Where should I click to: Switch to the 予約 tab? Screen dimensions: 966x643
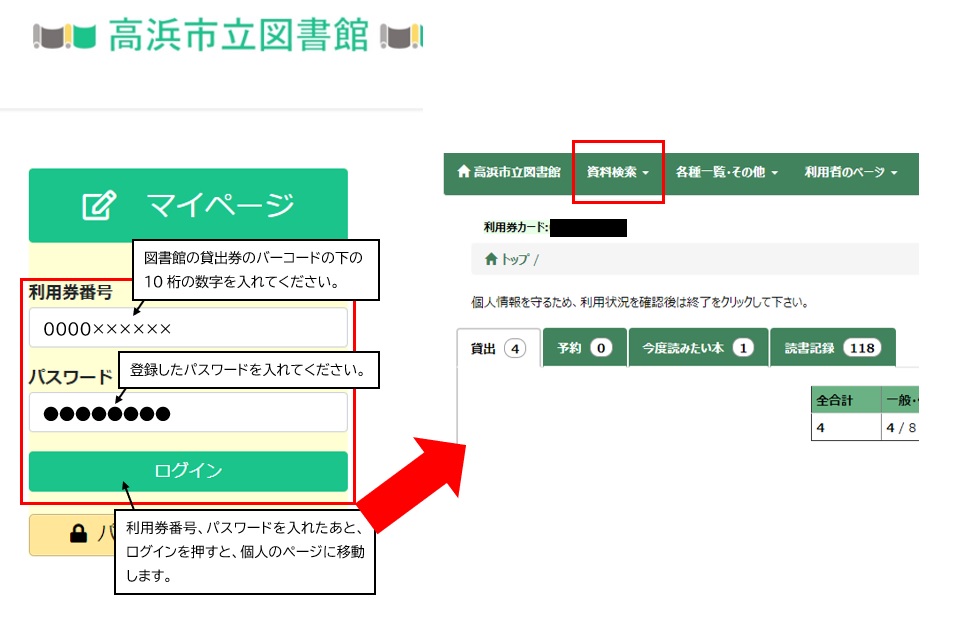[585, 348]
